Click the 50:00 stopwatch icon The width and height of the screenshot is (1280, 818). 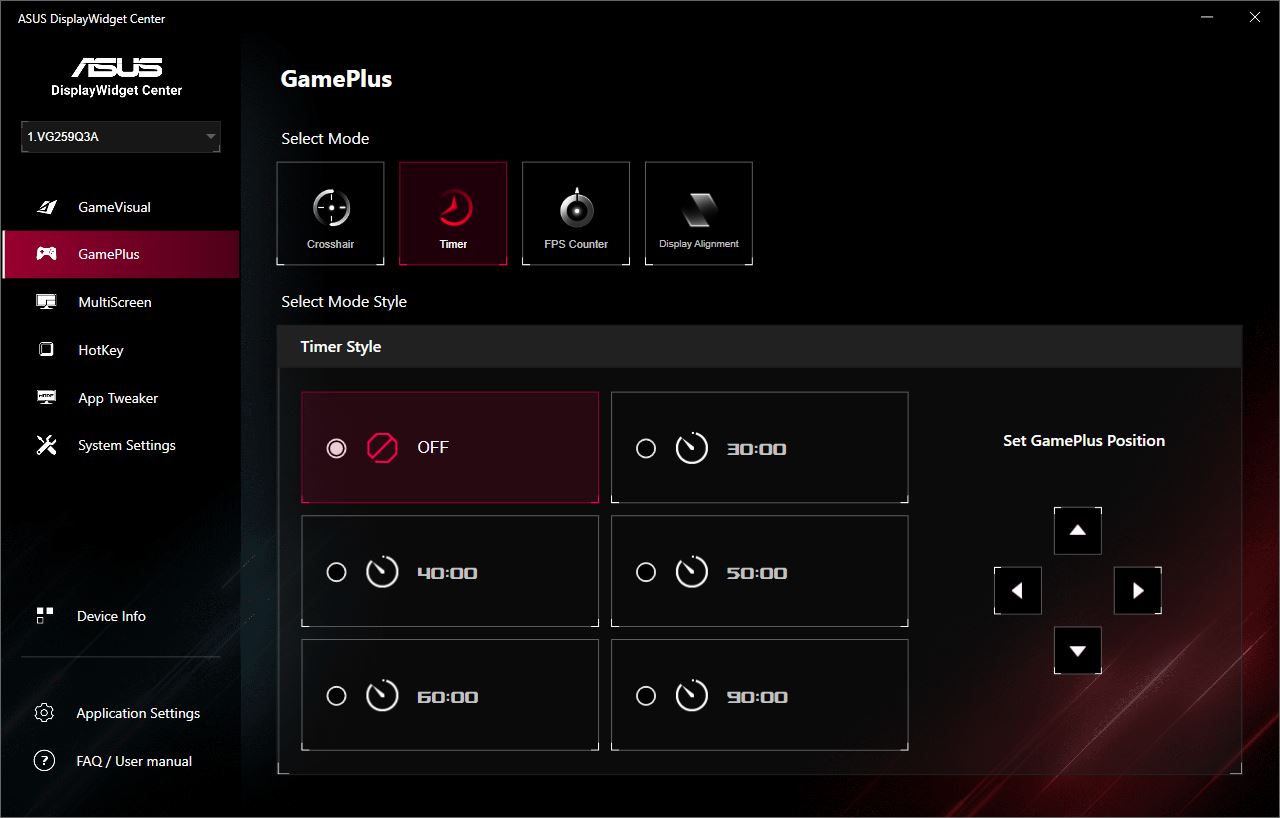pyautogui.click(x=691, y=572)
